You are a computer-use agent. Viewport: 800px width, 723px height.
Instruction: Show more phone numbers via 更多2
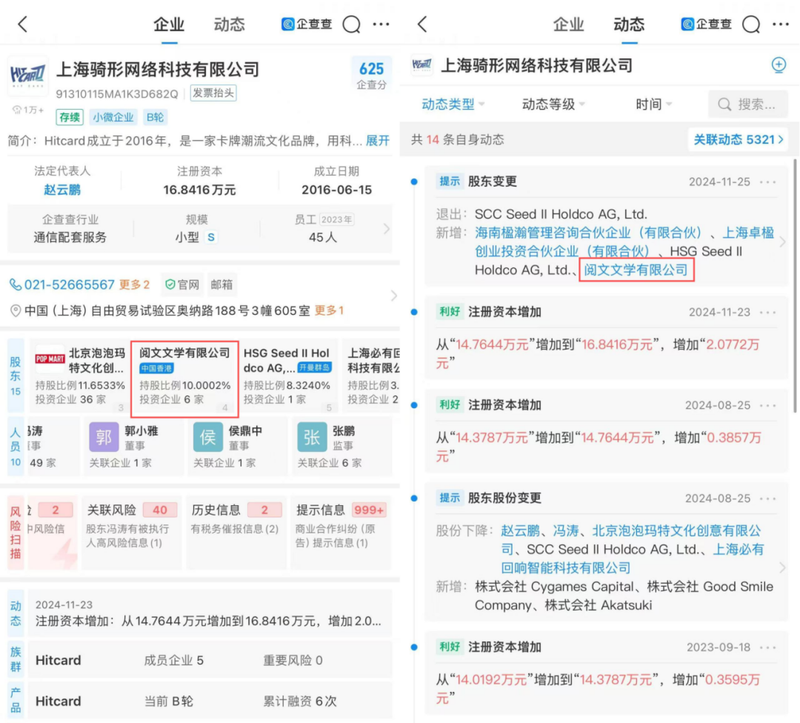(x=134, y=285)
